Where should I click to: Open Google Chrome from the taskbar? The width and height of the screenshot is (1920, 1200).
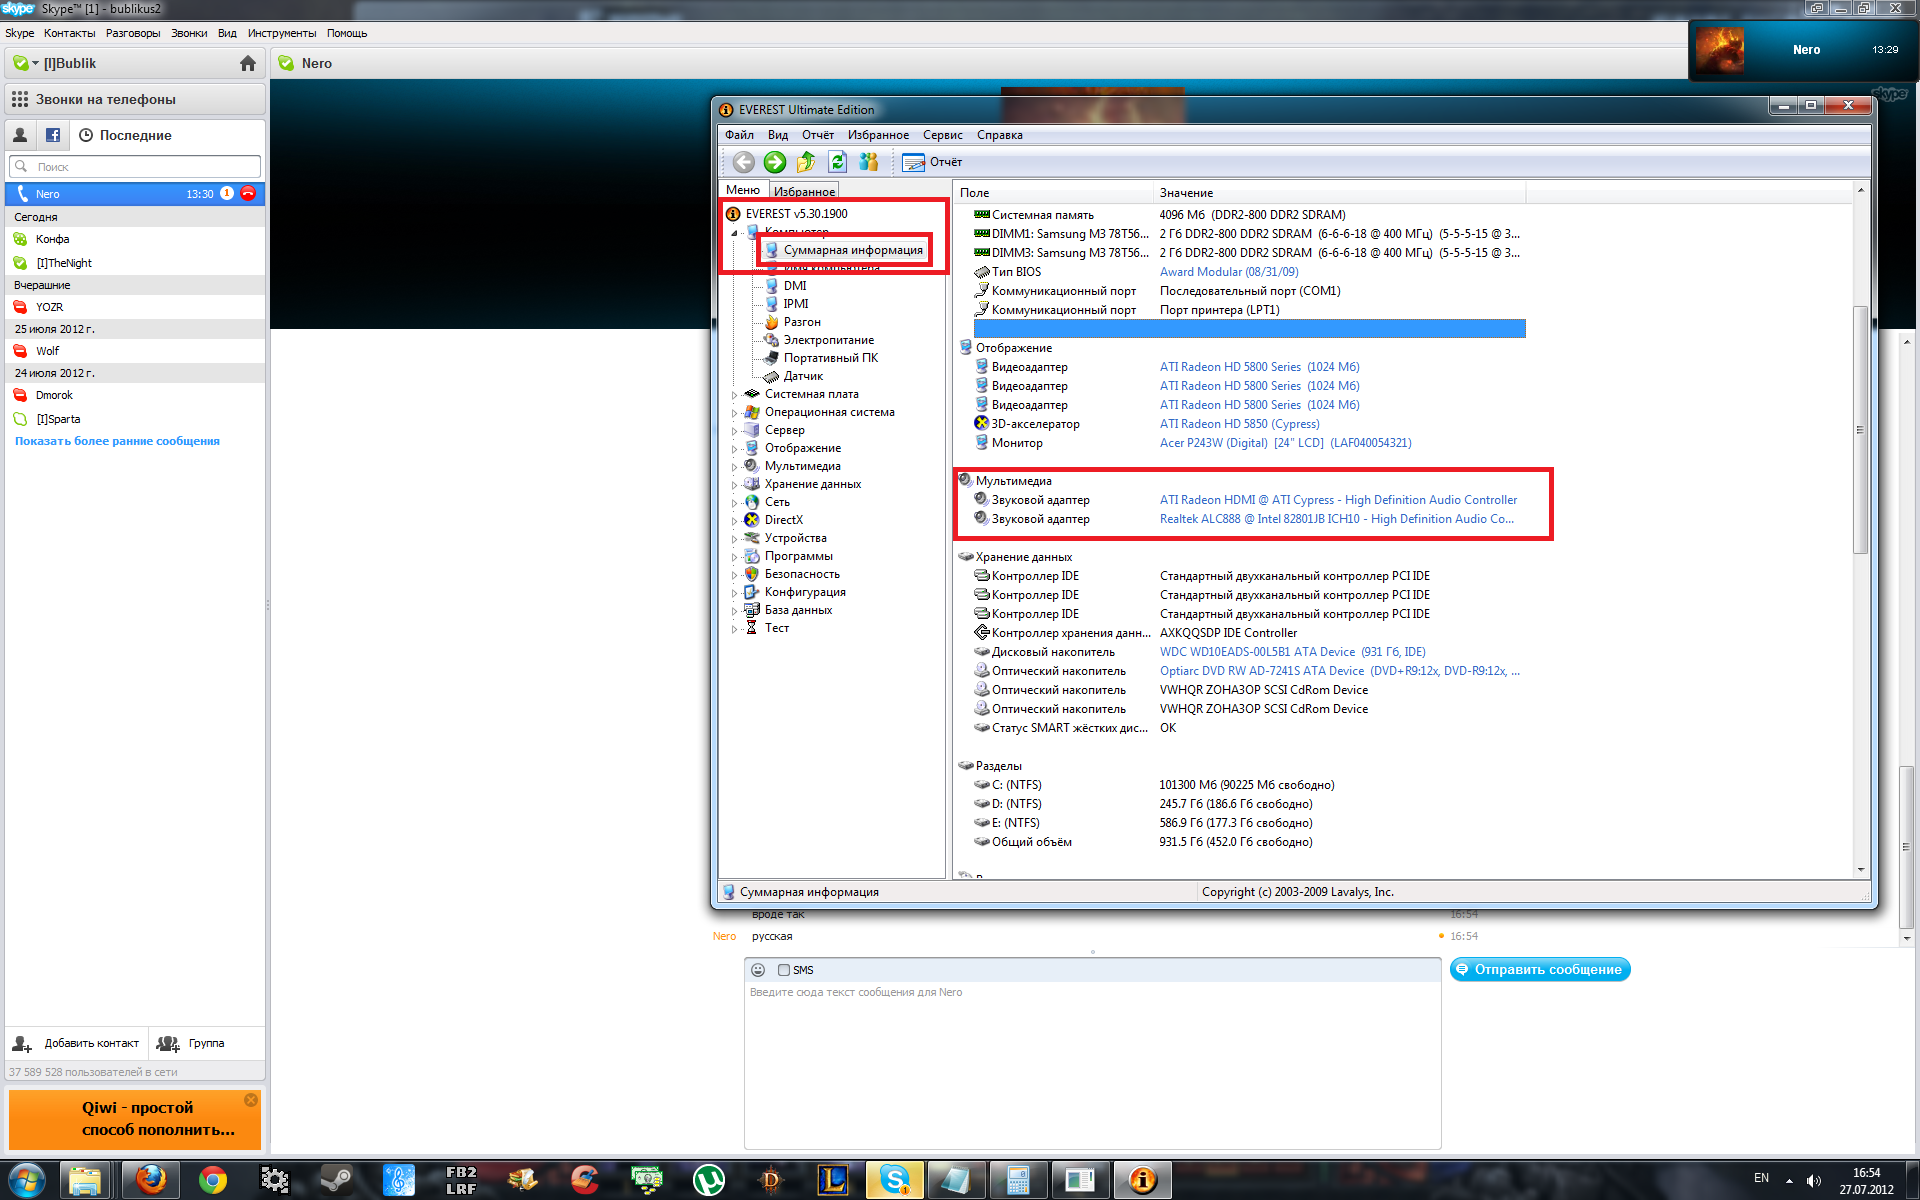(212, 1180)
